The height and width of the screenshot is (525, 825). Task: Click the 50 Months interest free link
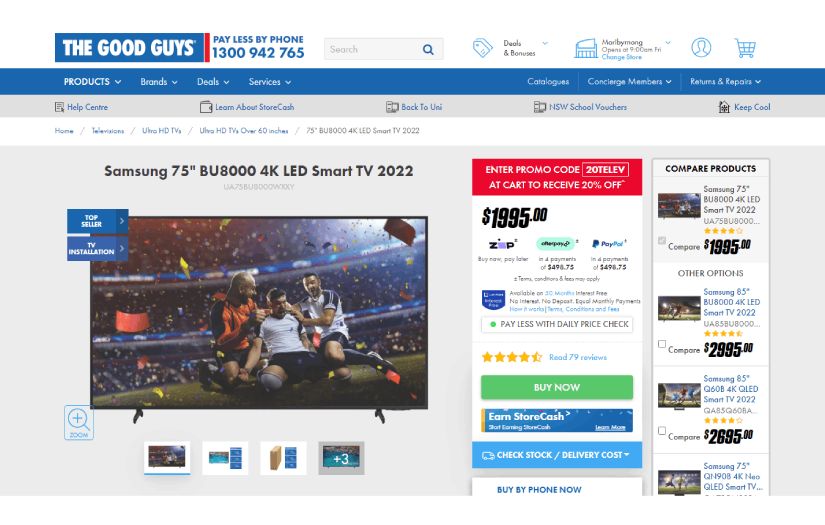click(559, 294)
